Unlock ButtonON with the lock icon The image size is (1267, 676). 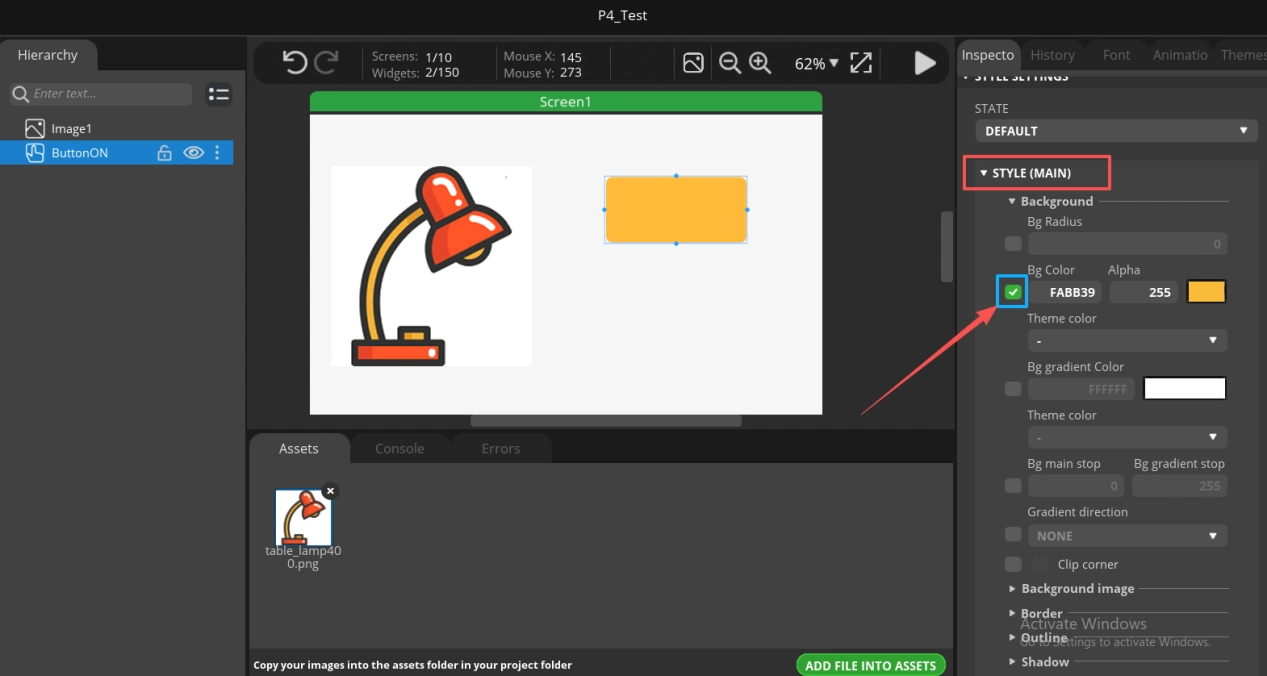[164, 153]
